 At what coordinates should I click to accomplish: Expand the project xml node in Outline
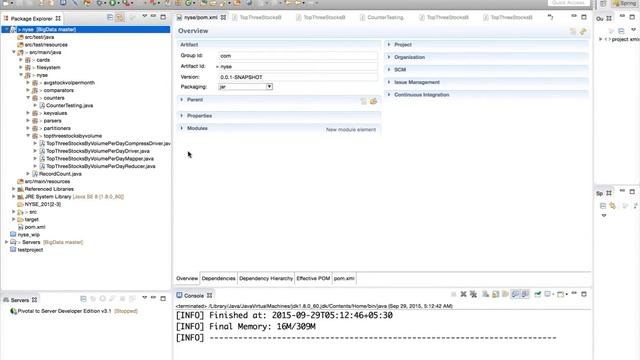[x=600, y=39]
